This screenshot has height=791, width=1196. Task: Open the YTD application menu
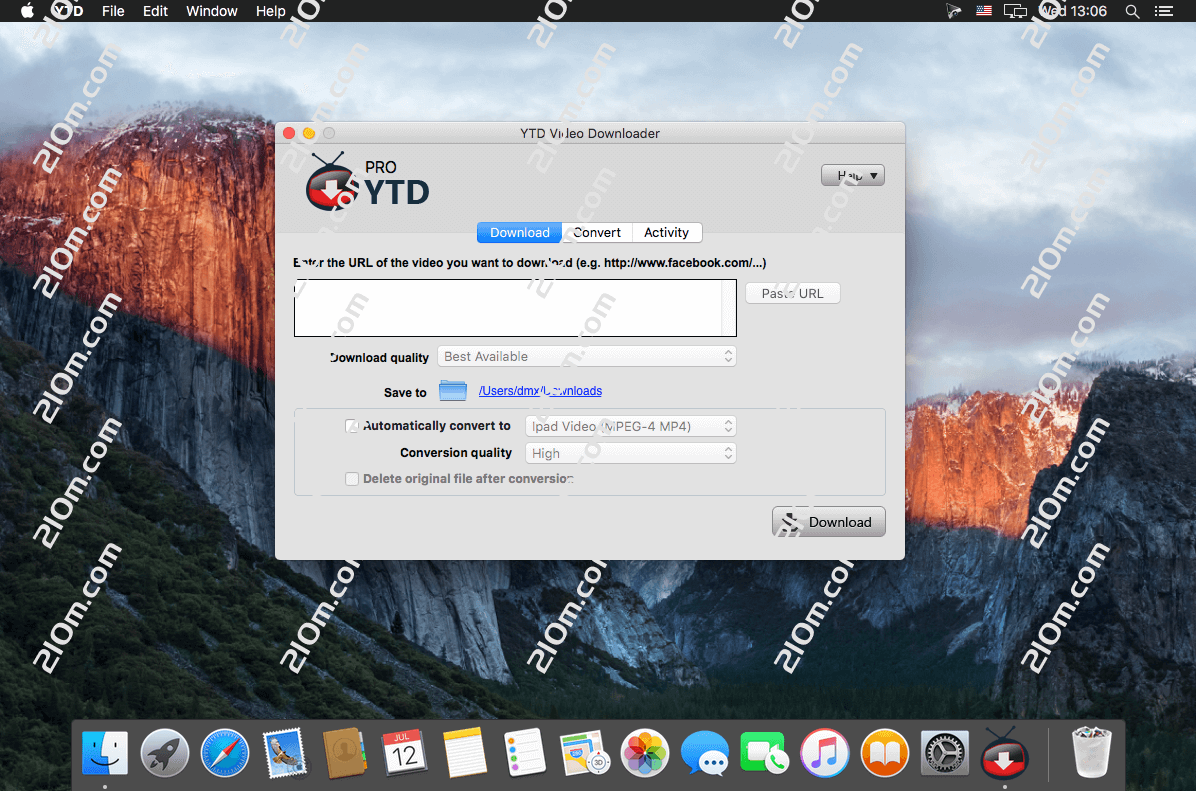coord(68,11)
